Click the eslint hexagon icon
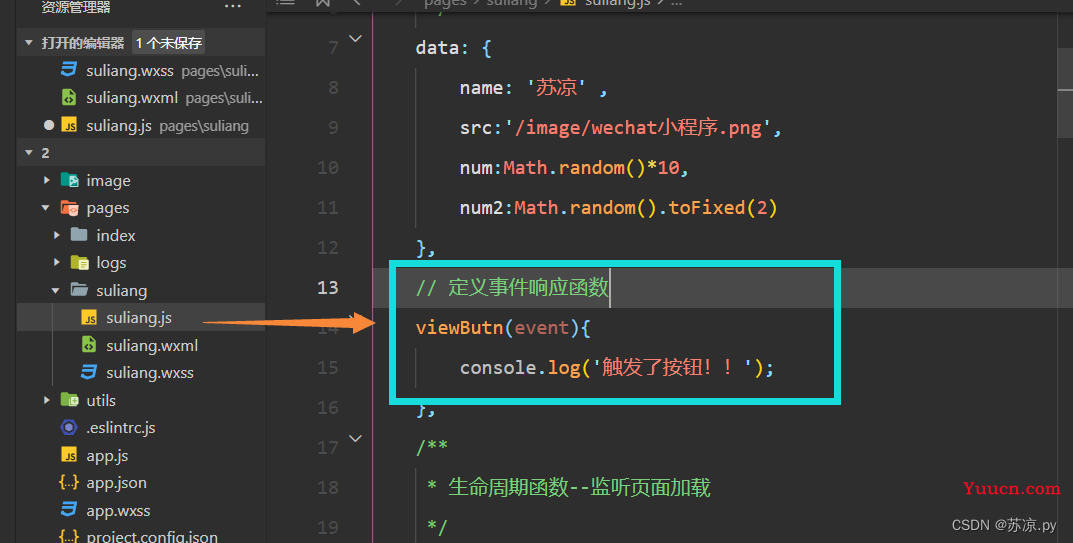Screen dimensions: 1073x543 click(x=69, y=427)
